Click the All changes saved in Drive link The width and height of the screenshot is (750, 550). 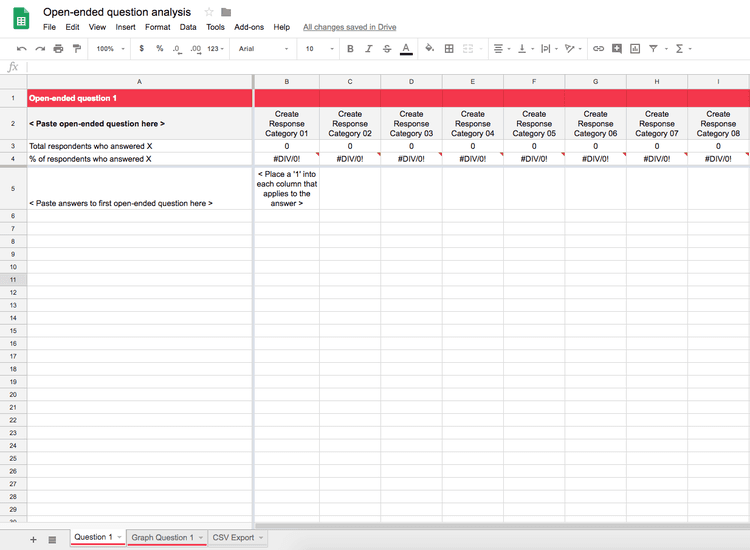click(x=350, y=27)
